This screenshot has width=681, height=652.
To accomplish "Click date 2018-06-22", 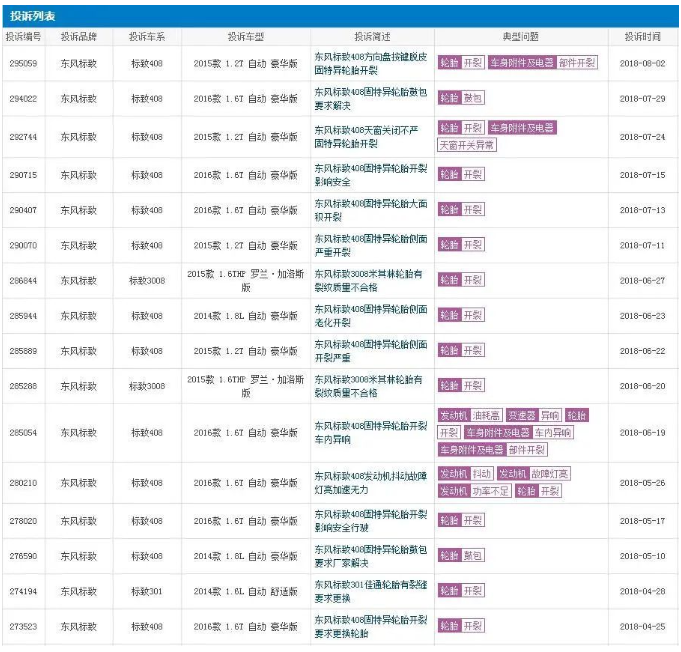I will point(643,351).
